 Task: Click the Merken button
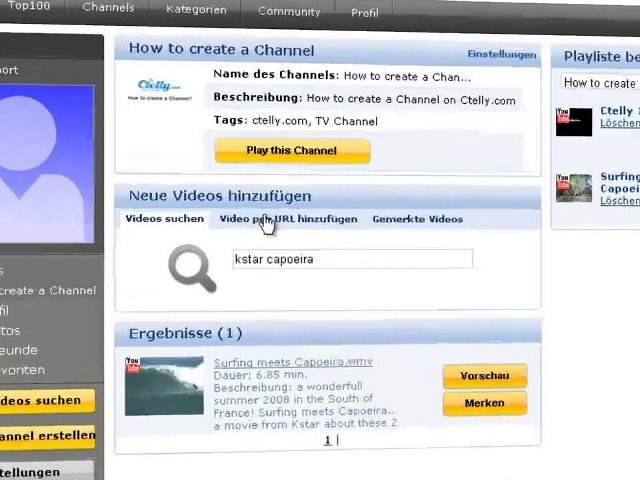[484, 403]
